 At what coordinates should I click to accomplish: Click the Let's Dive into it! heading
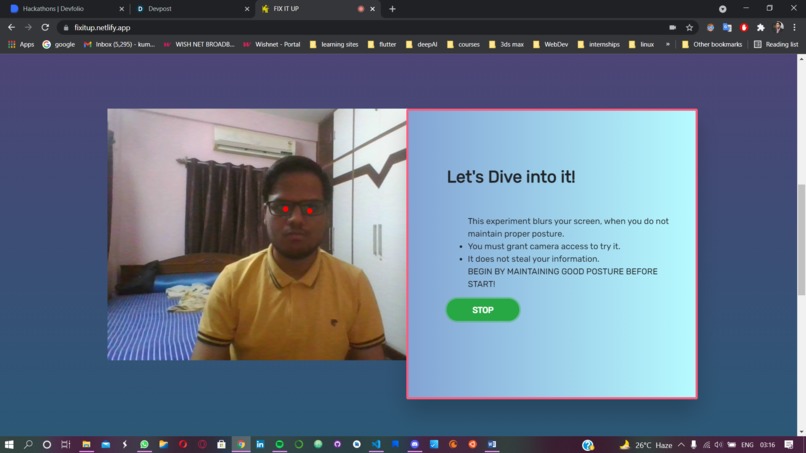511,177
